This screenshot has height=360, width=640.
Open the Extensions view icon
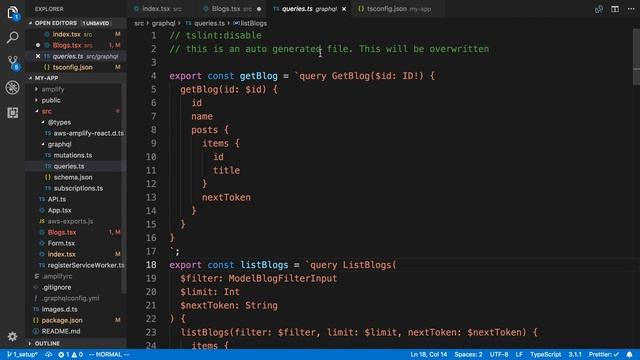coord(13,112)
